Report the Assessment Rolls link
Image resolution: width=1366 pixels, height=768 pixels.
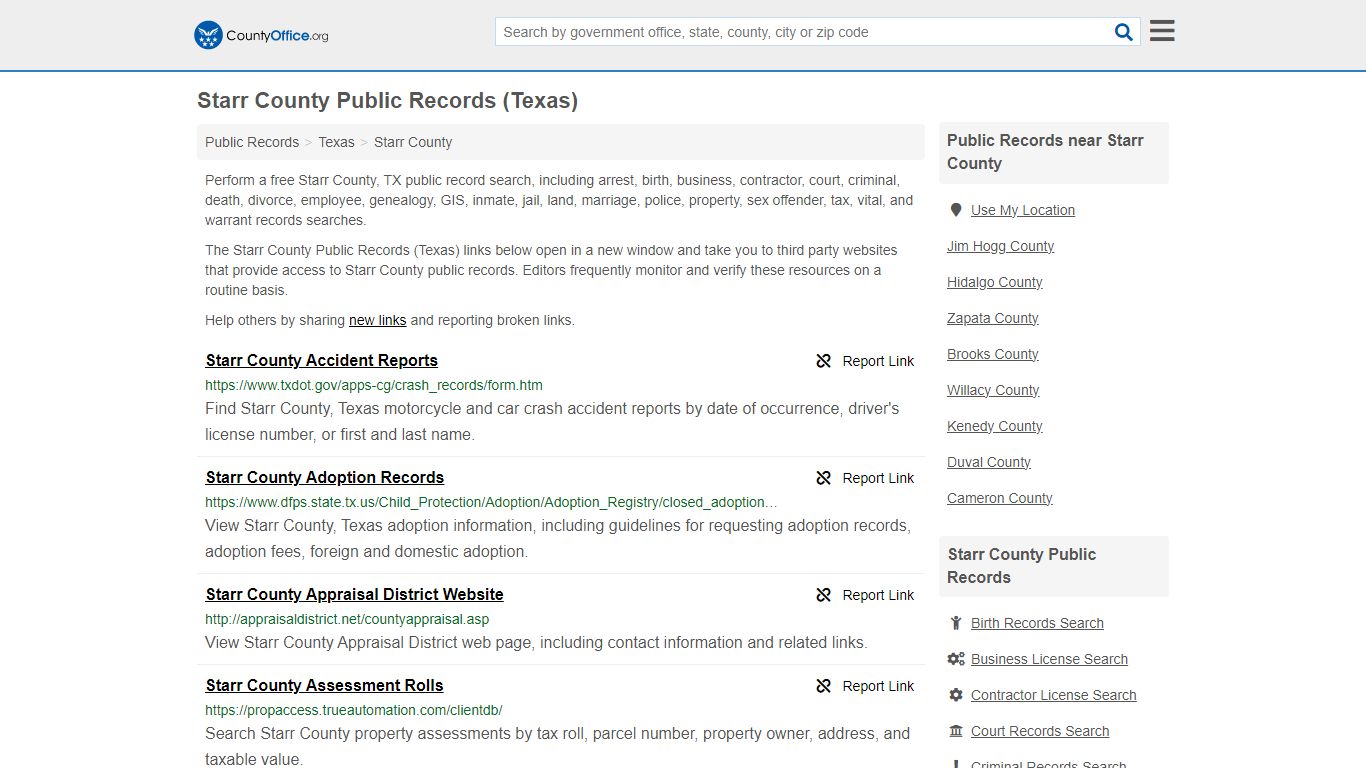(878, 686)
